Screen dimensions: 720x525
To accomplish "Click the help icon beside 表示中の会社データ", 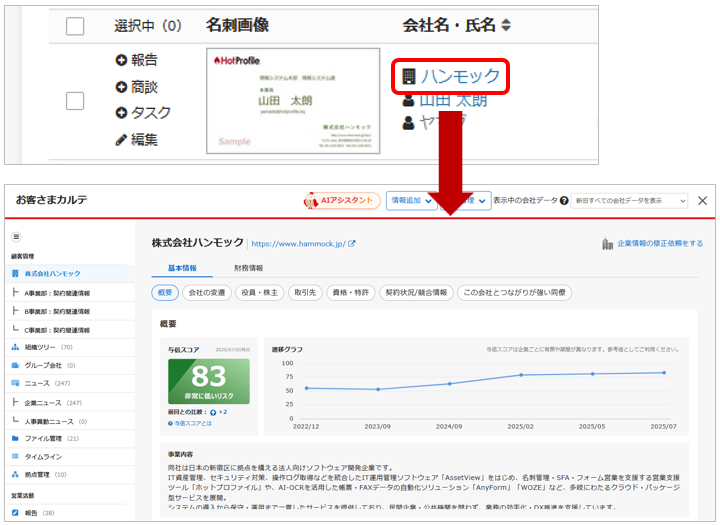I will [564, 200].
